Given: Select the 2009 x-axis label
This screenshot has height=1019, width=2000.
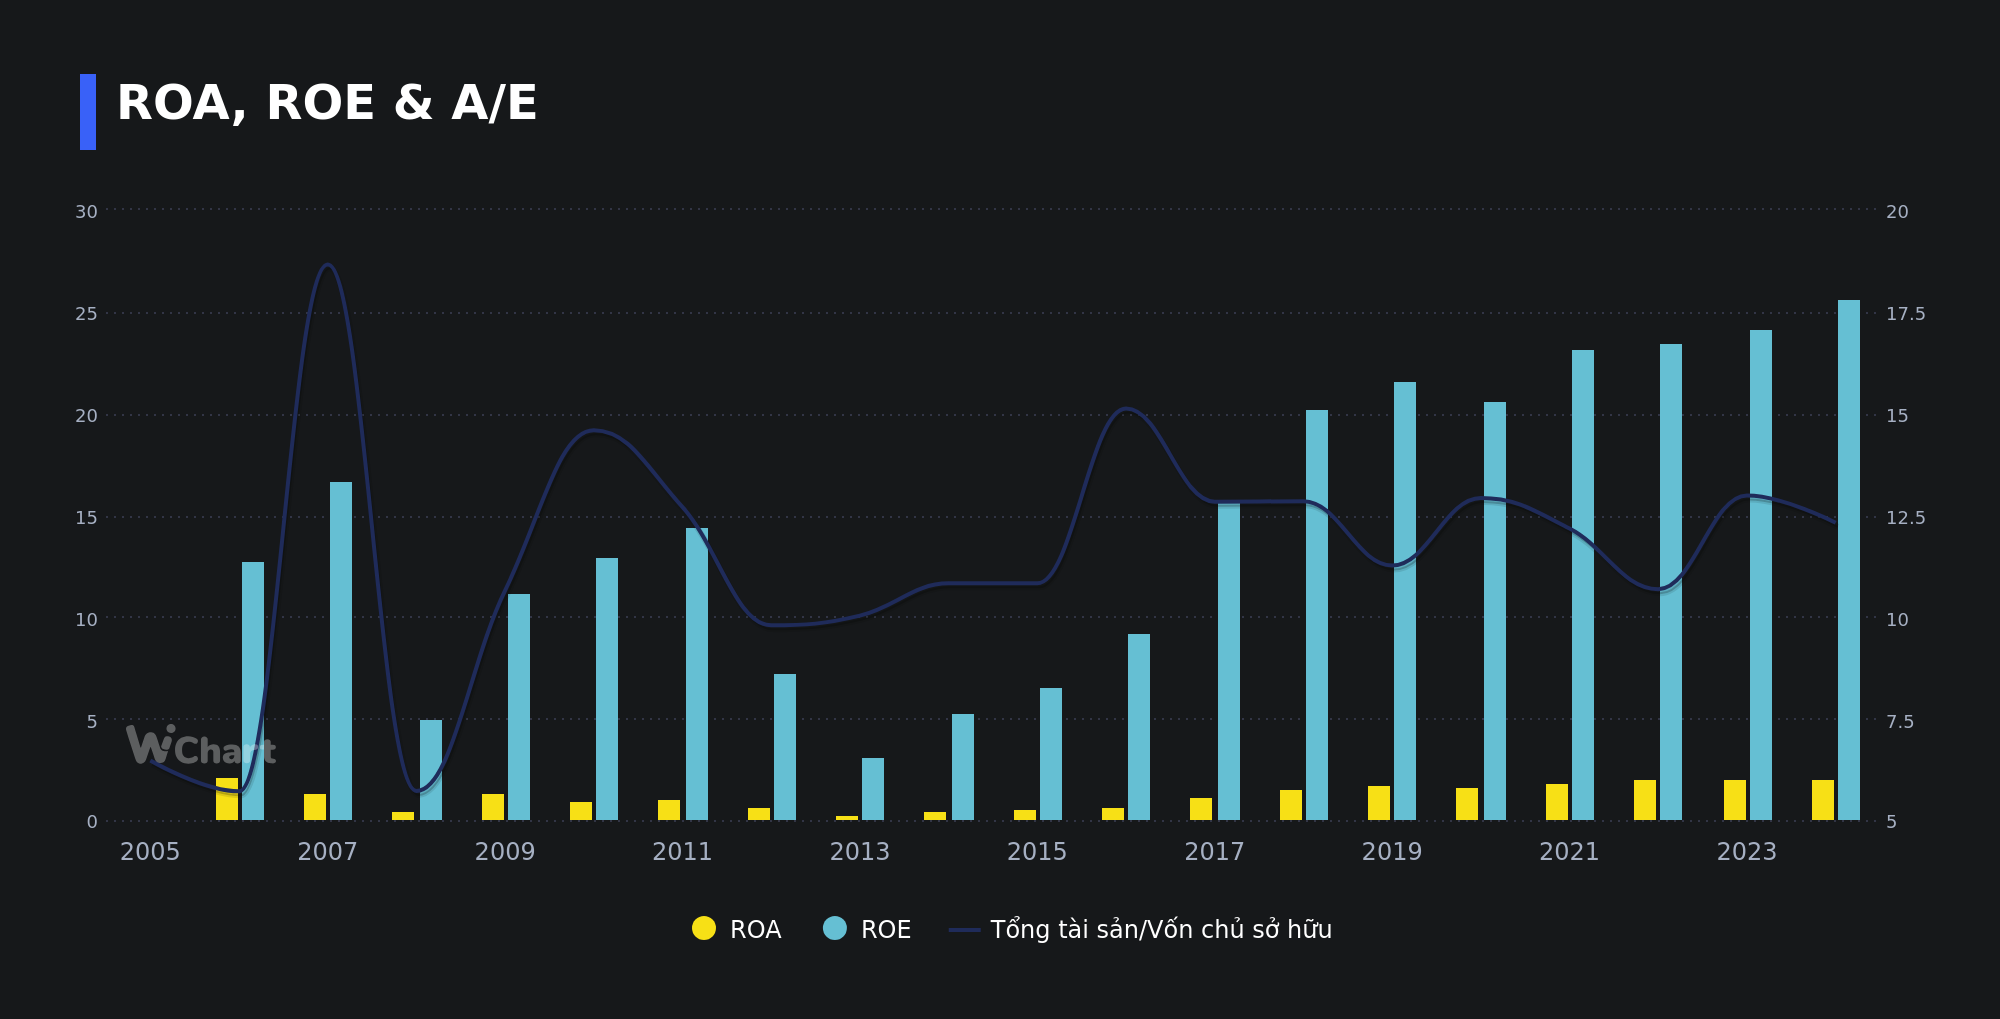Looking at the screenshot, I should point(505,852).
